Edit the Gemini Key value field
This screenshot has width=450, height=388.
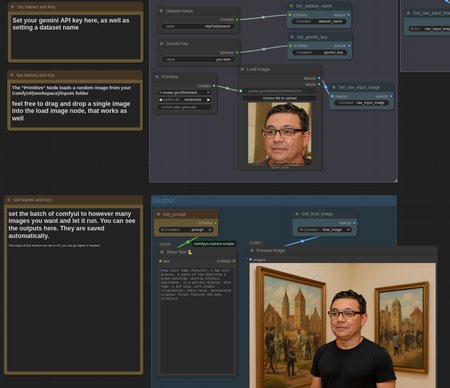click(198, 60)
